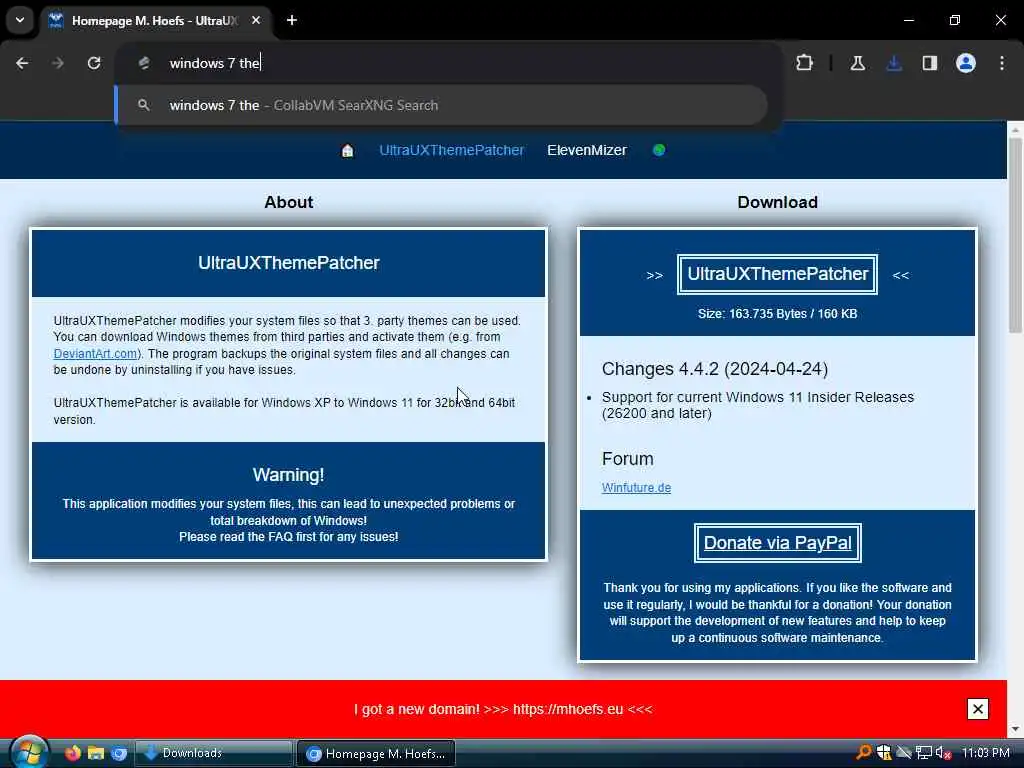The width and height of the screenshot is (1024, 768).
Task: Select the Homepage M. Hoefs tab
Action: [153, 20]
